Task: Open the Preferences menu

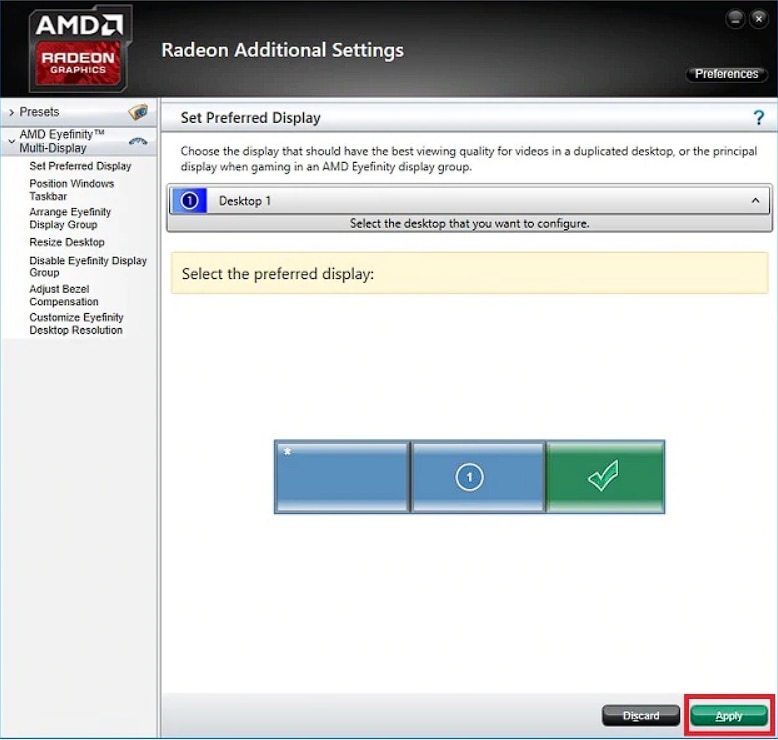Action: tap(726, 74)
